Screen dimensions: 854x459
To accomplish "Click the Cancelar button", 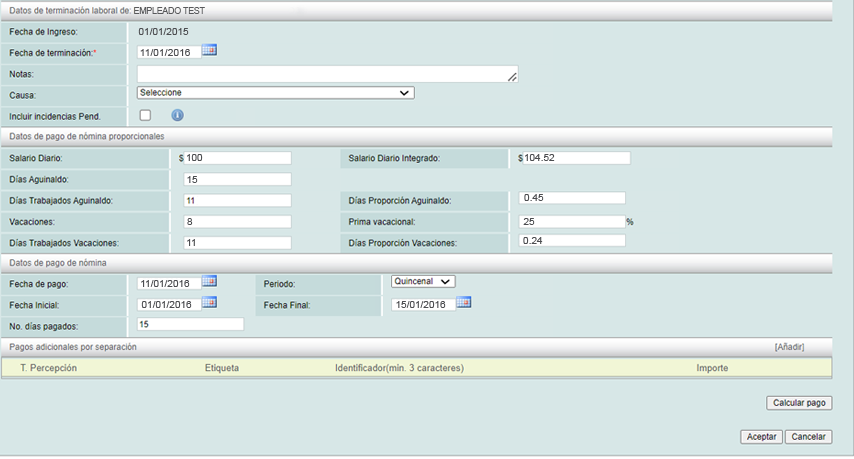I will [808, 437].
